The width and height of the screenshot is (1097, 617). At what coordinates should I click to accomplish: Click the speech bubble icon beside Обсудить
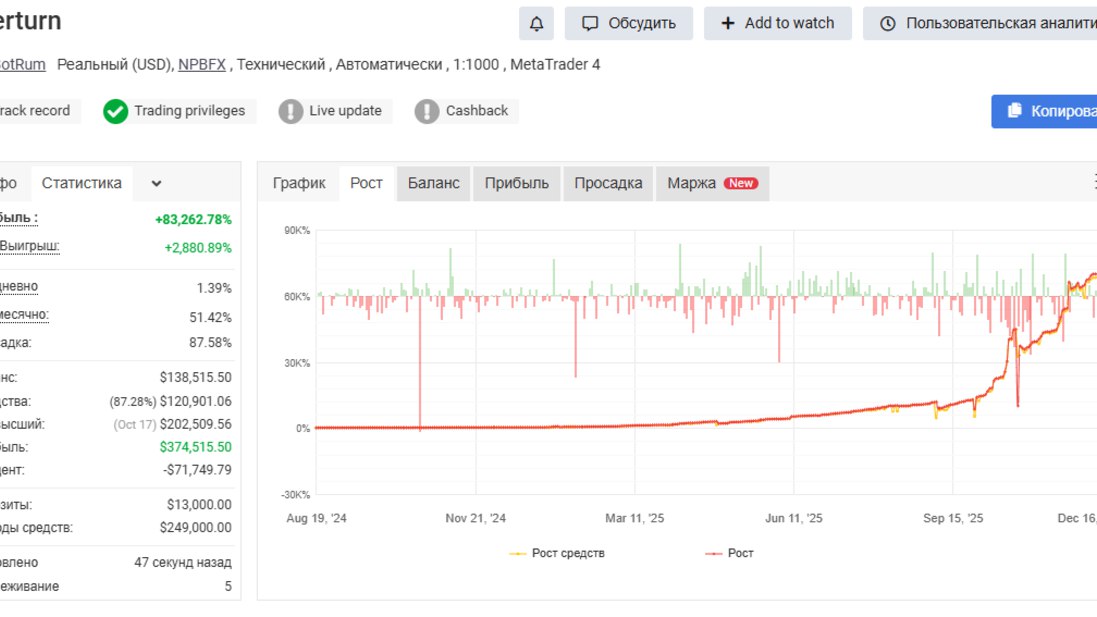590,24
